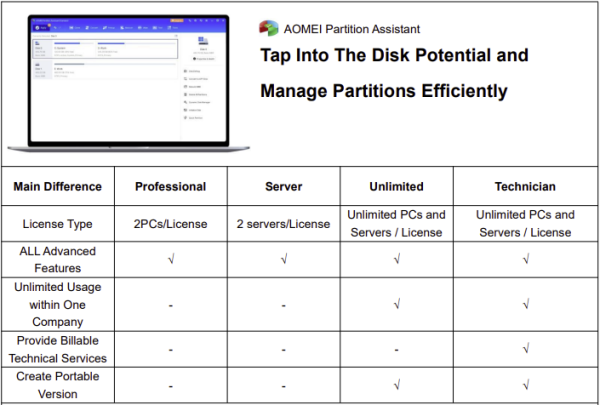Click the "Provide Billable Technical Services" row label
The width and height of the screenshot is (600, 405).
pos(58,349)
